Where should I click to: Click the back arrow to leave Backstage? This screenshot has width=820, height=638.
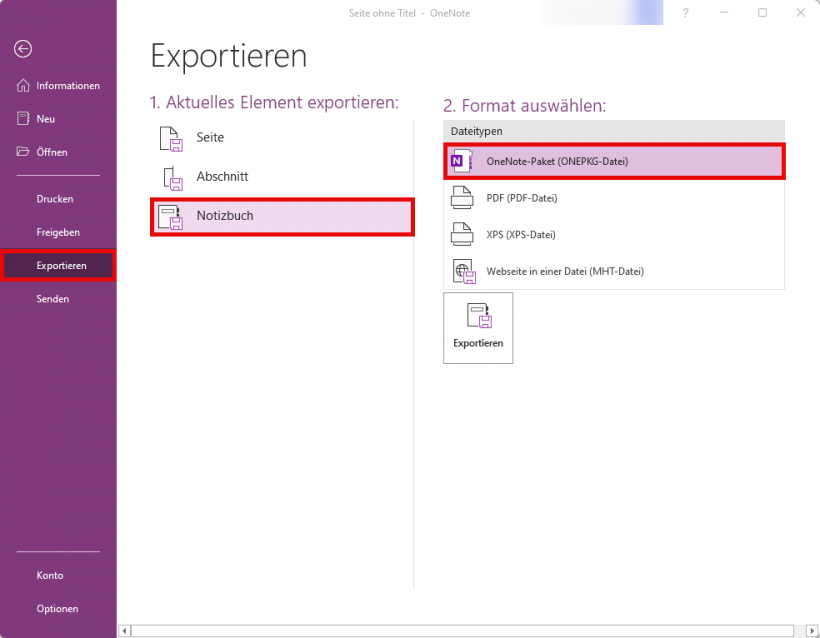coord(23,49)
